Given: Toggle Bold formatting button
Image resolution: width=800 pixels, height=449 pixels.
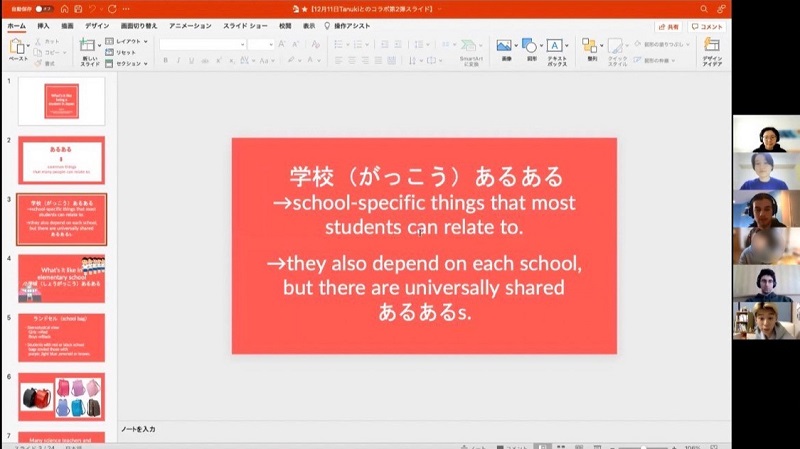Looking at the screenshot, I should pos(165,60).
